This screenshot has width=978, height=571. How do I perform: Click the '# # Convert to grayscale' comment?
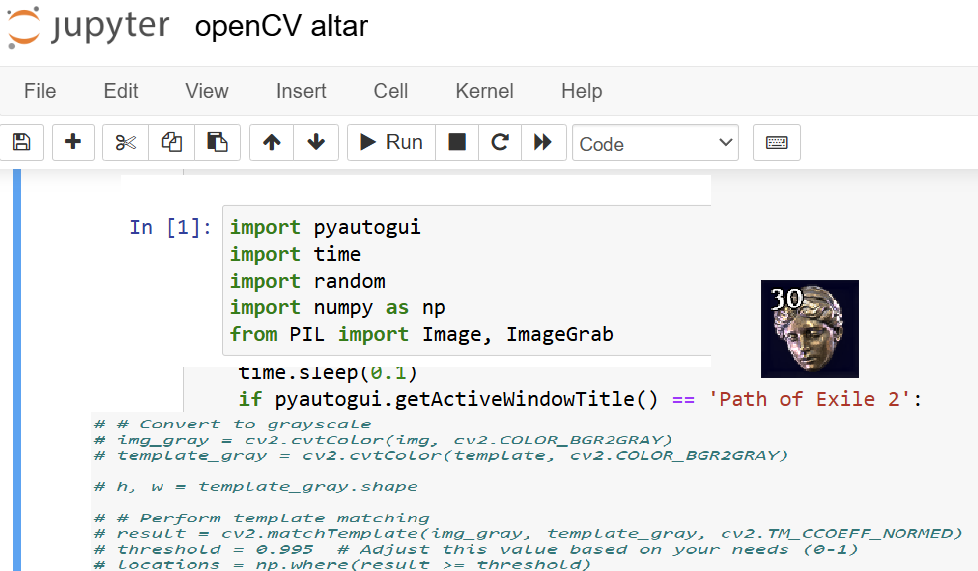[232, 424]
